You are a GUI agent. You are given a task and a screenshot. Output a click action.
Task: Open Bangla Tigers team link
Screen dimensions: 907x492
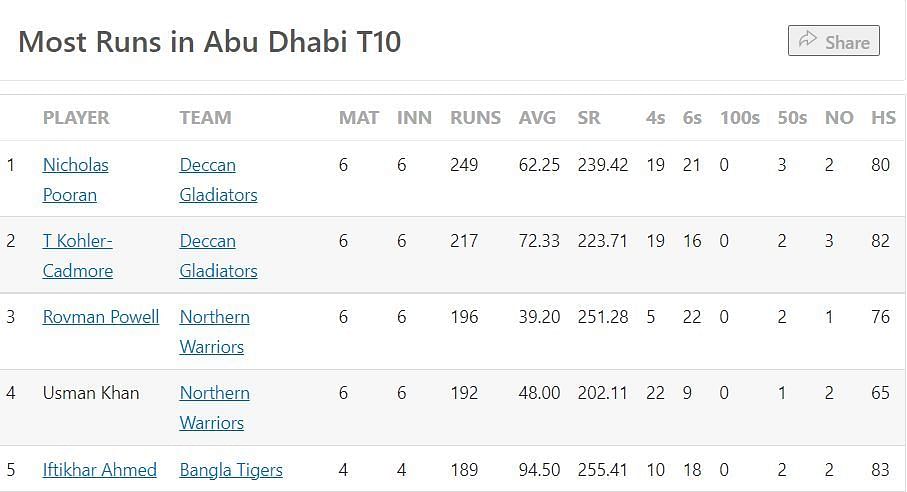click(231, 470)
